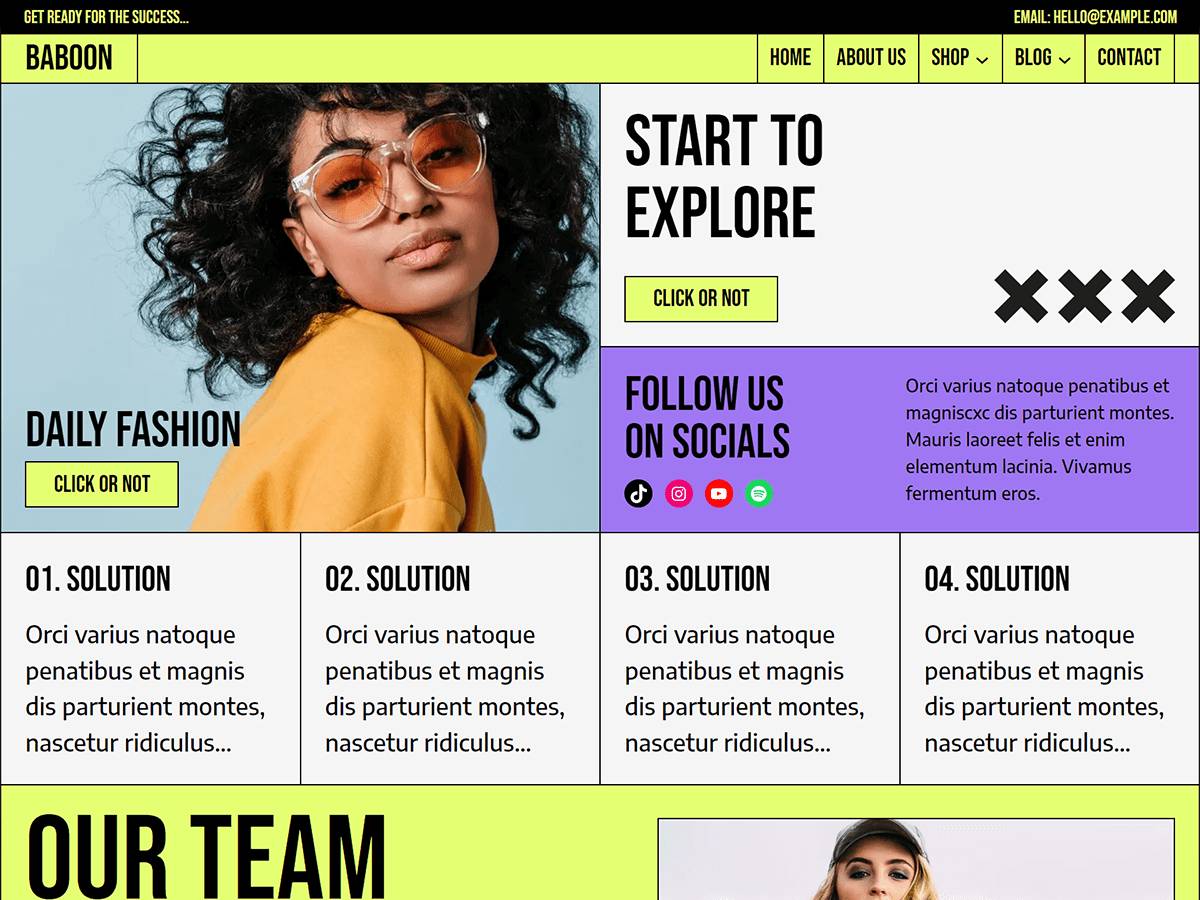Click 'Click or Not' under Start to Explore

pyautogui.click(x=701, y=299)
